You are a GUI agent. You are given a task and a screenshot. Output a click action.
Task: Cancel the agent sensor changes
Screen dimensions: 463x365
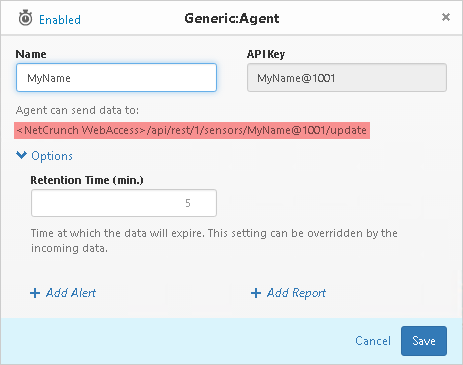coord(373,341)
